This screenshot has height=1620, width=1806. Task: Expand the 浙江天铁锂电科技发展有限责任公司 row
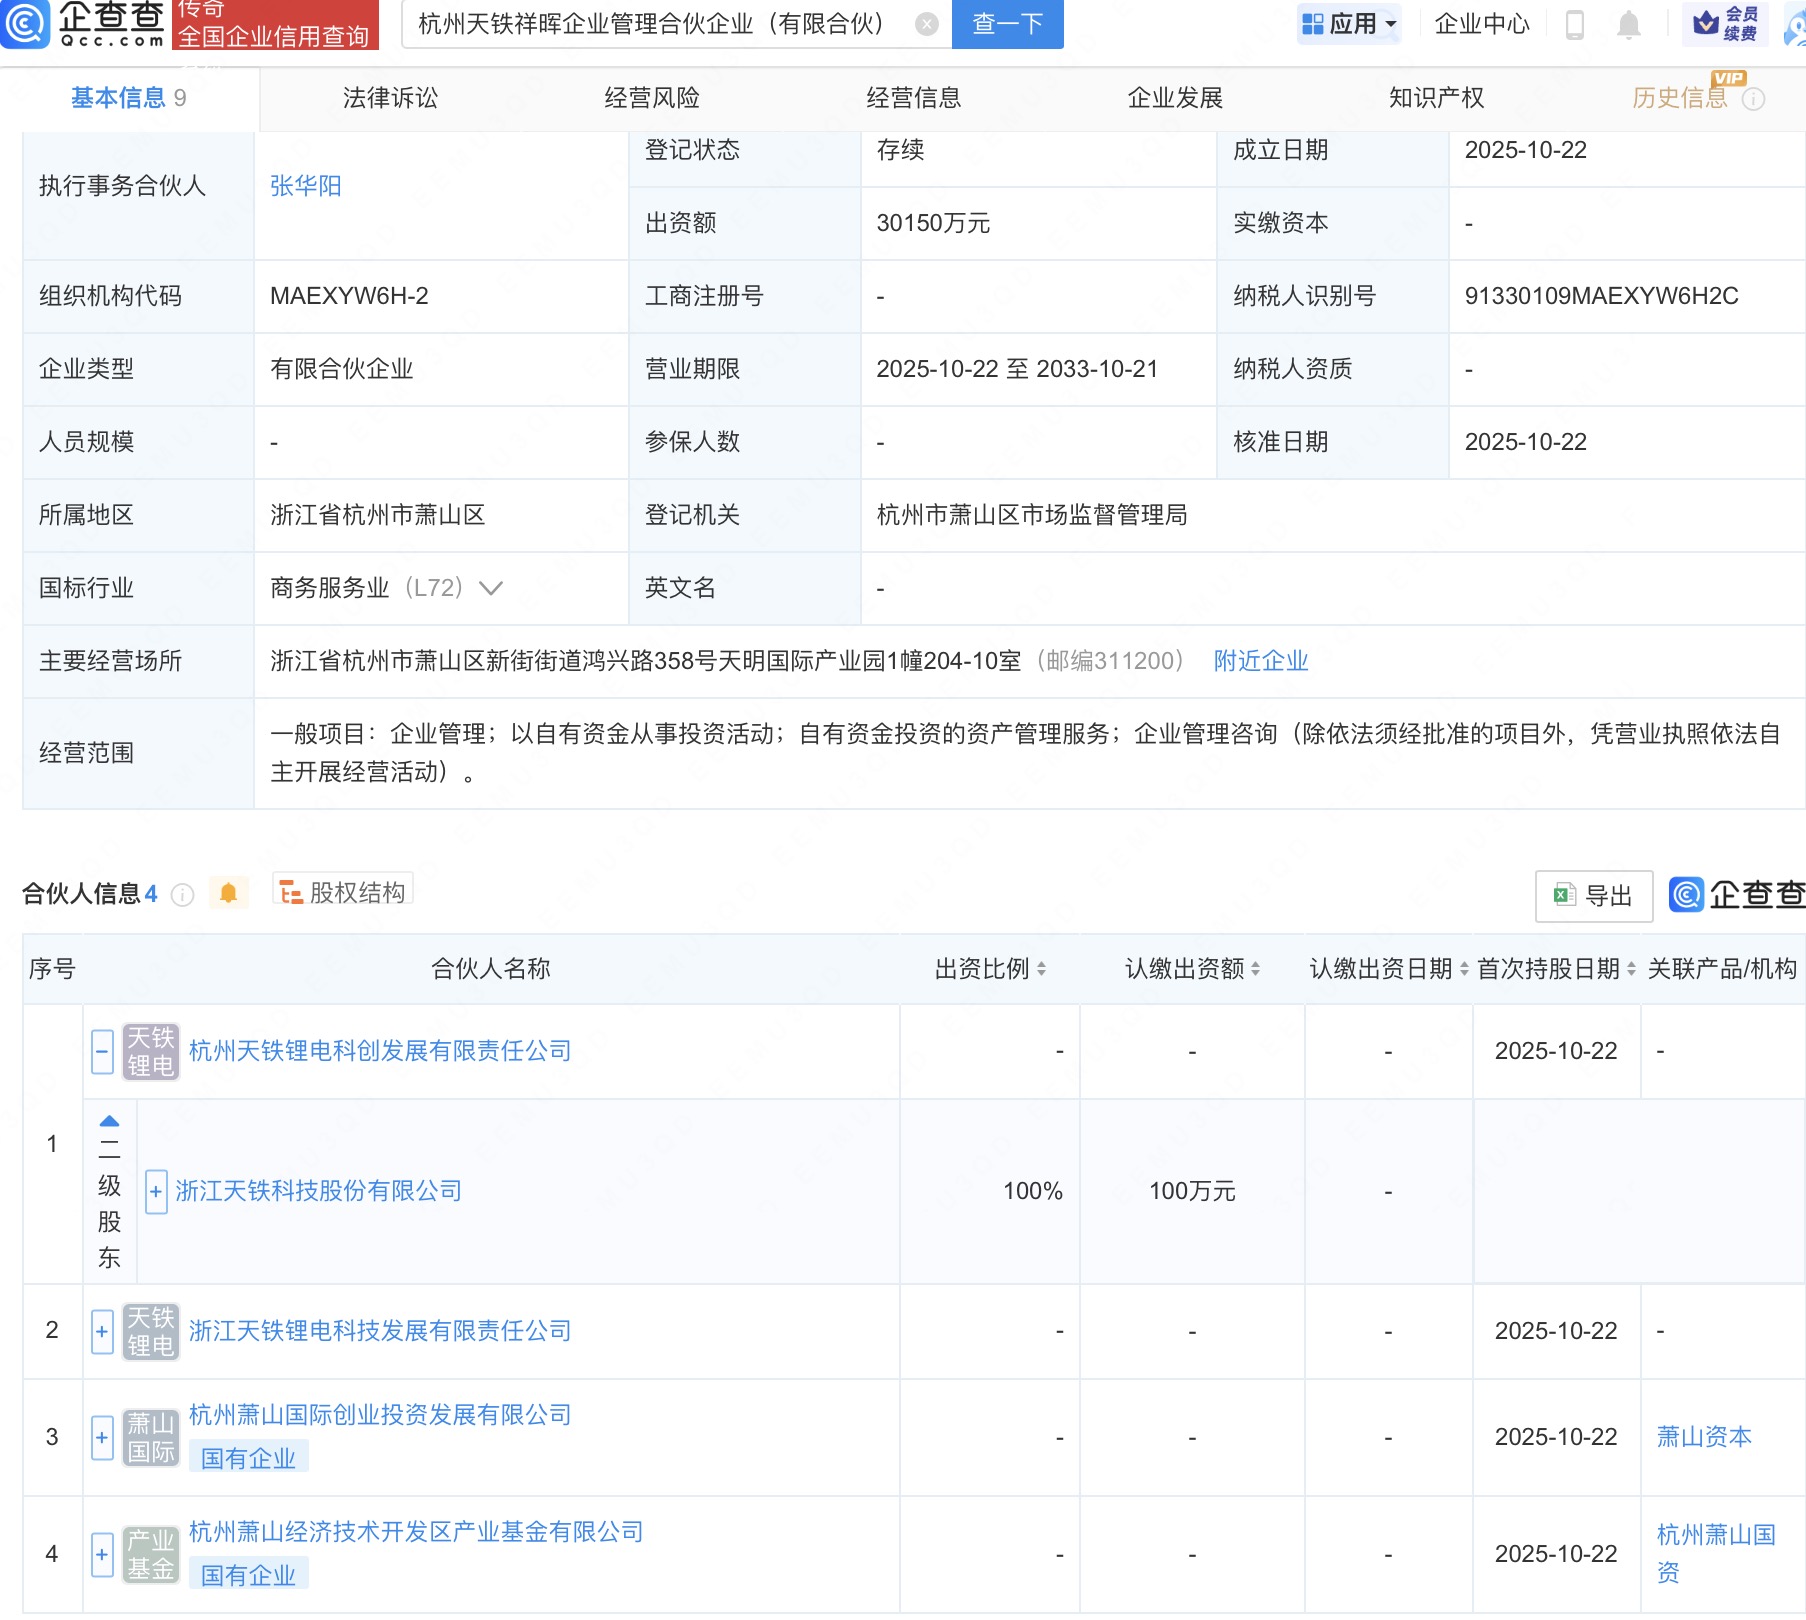102,1332
